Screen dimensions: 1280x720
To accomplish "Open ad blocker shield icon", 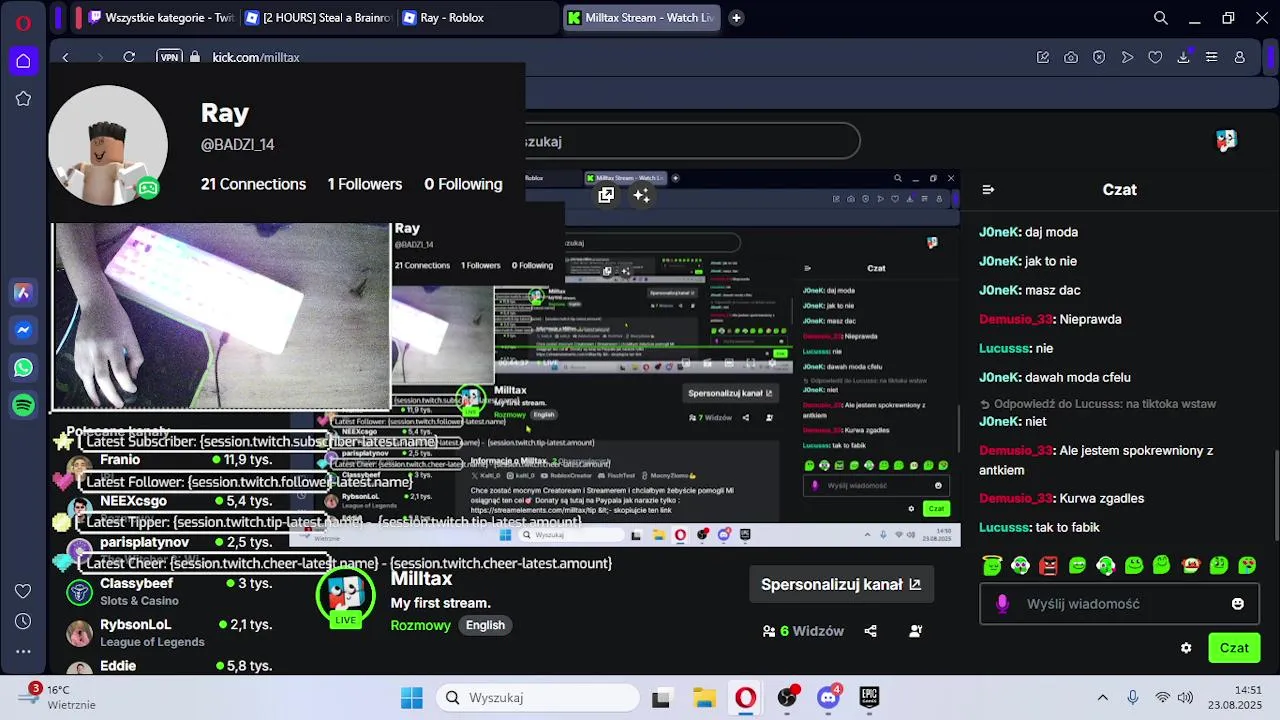I will [x=1099, y=57].
